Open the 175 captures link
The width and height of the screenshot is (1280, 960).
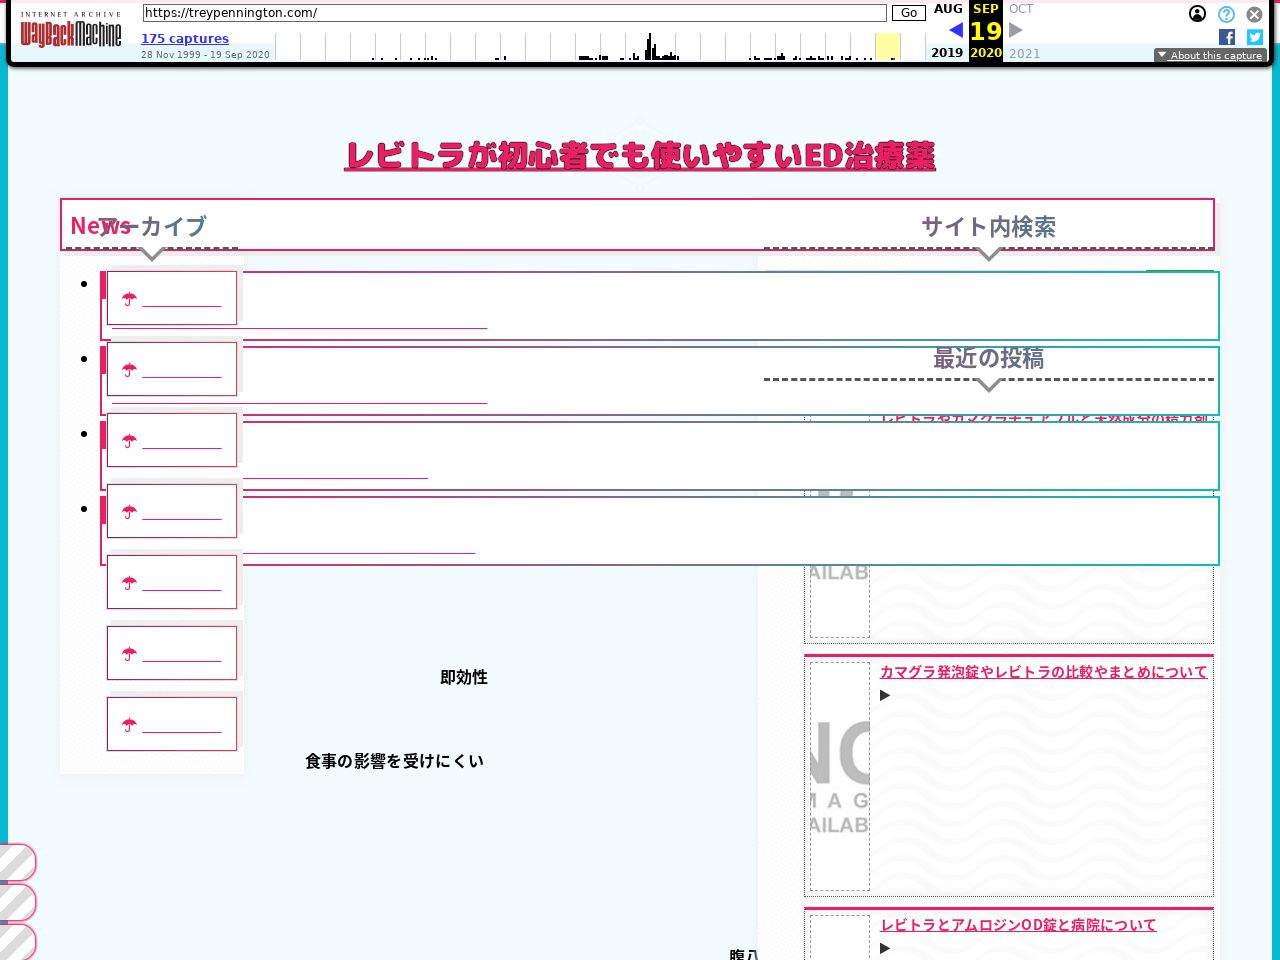(x=185, y=39)
